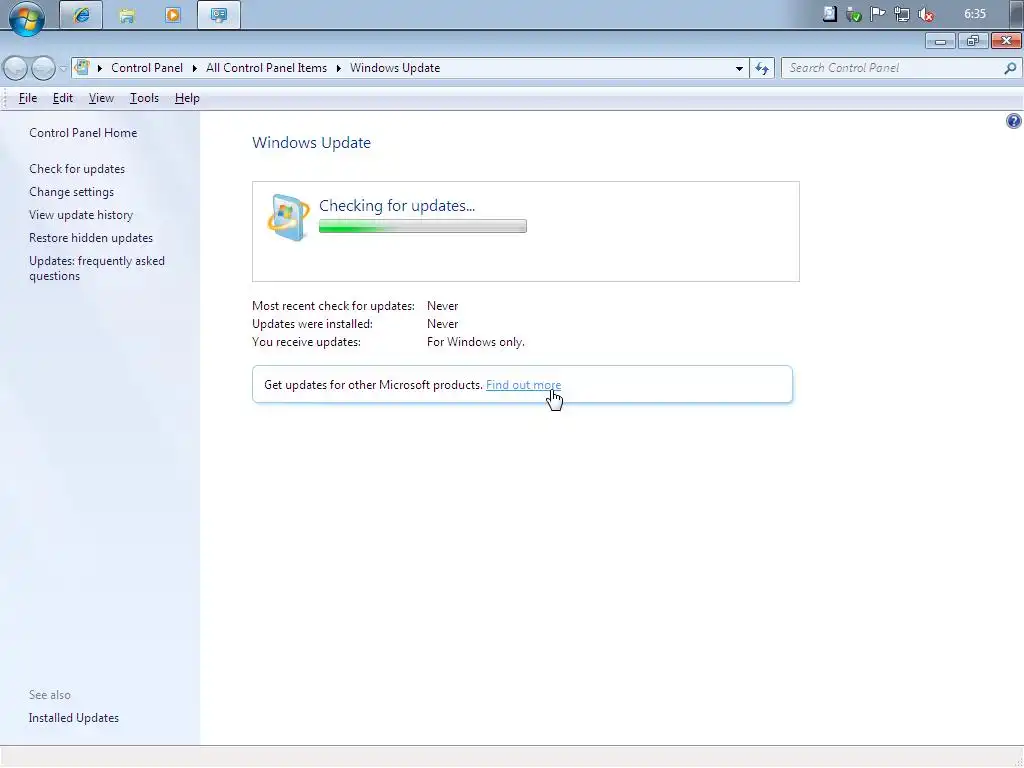This screenshot has width=1024, height=768.
Task: Click the checking updates progress bar
Action: 423,226
